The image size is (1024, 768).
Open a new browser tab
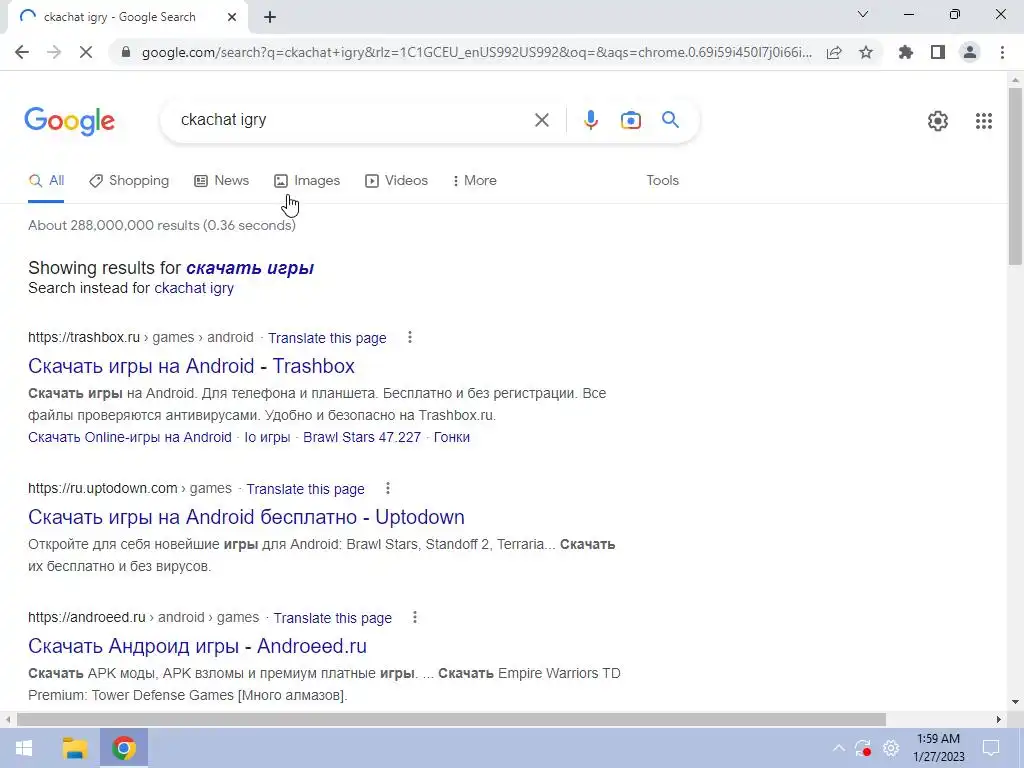point(270,17)
